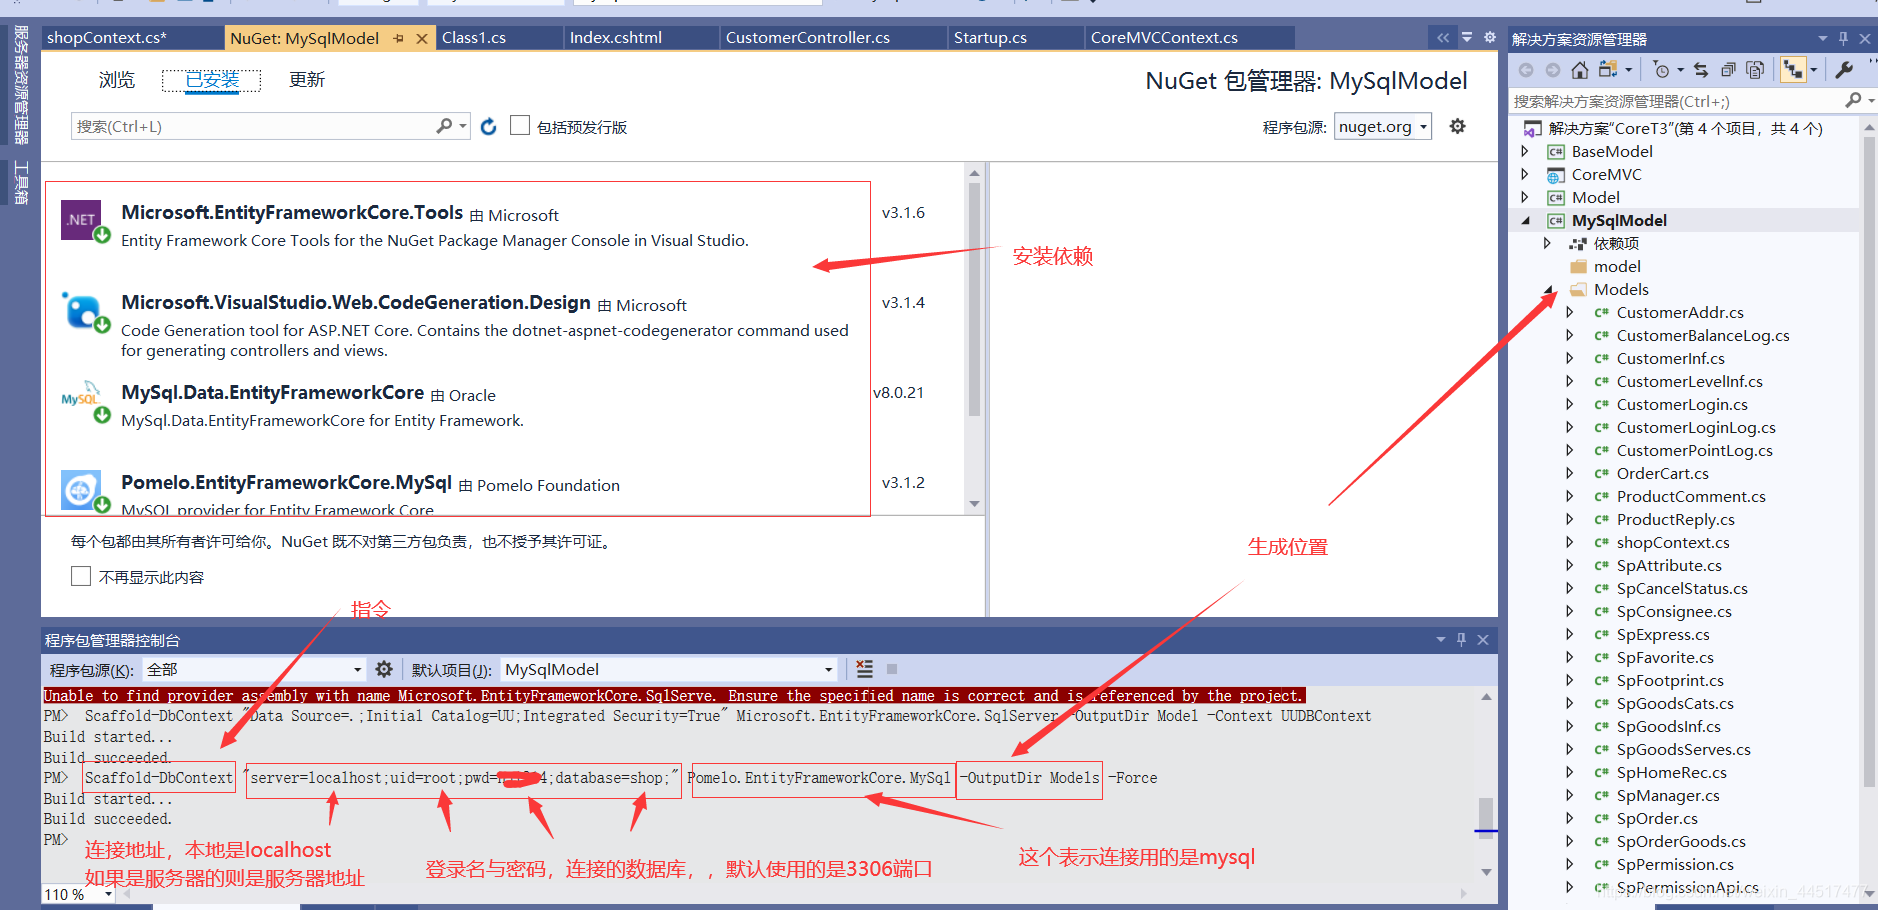The width and height of the screenshot is (1878, 910).
Task: Expand the CoreMVC project node
Action: tap(1525, 174)
